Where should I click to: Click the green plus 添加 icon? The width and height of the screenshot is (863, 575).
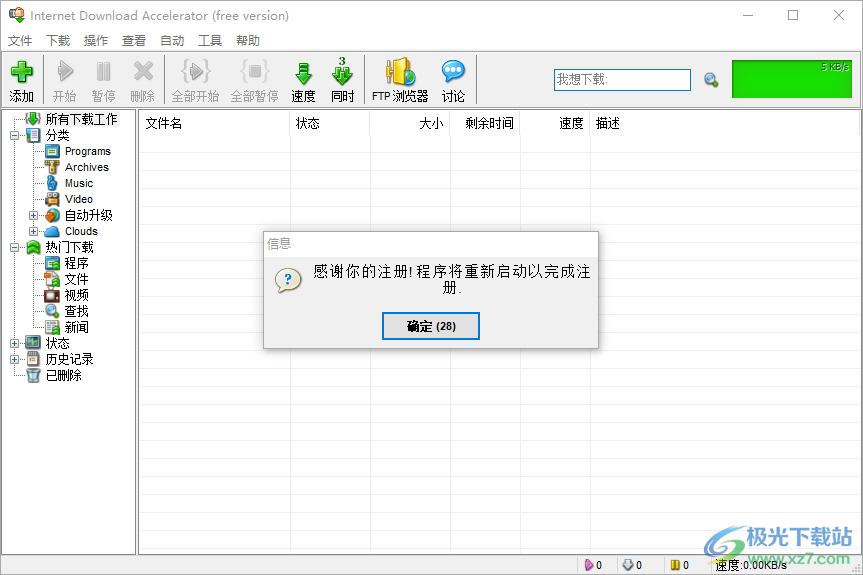pyautogui.click(x=21, y=72)
